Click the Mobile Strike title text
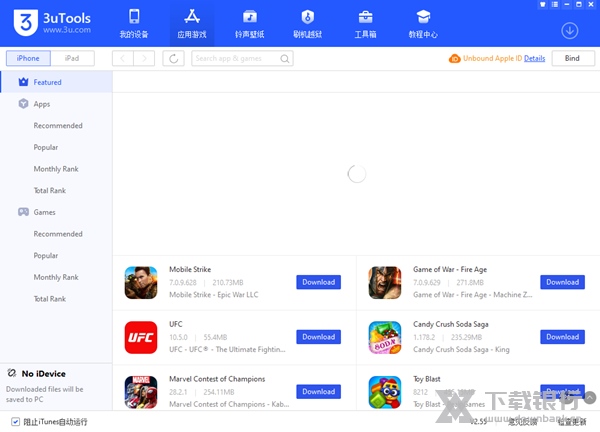 point(190,269)
